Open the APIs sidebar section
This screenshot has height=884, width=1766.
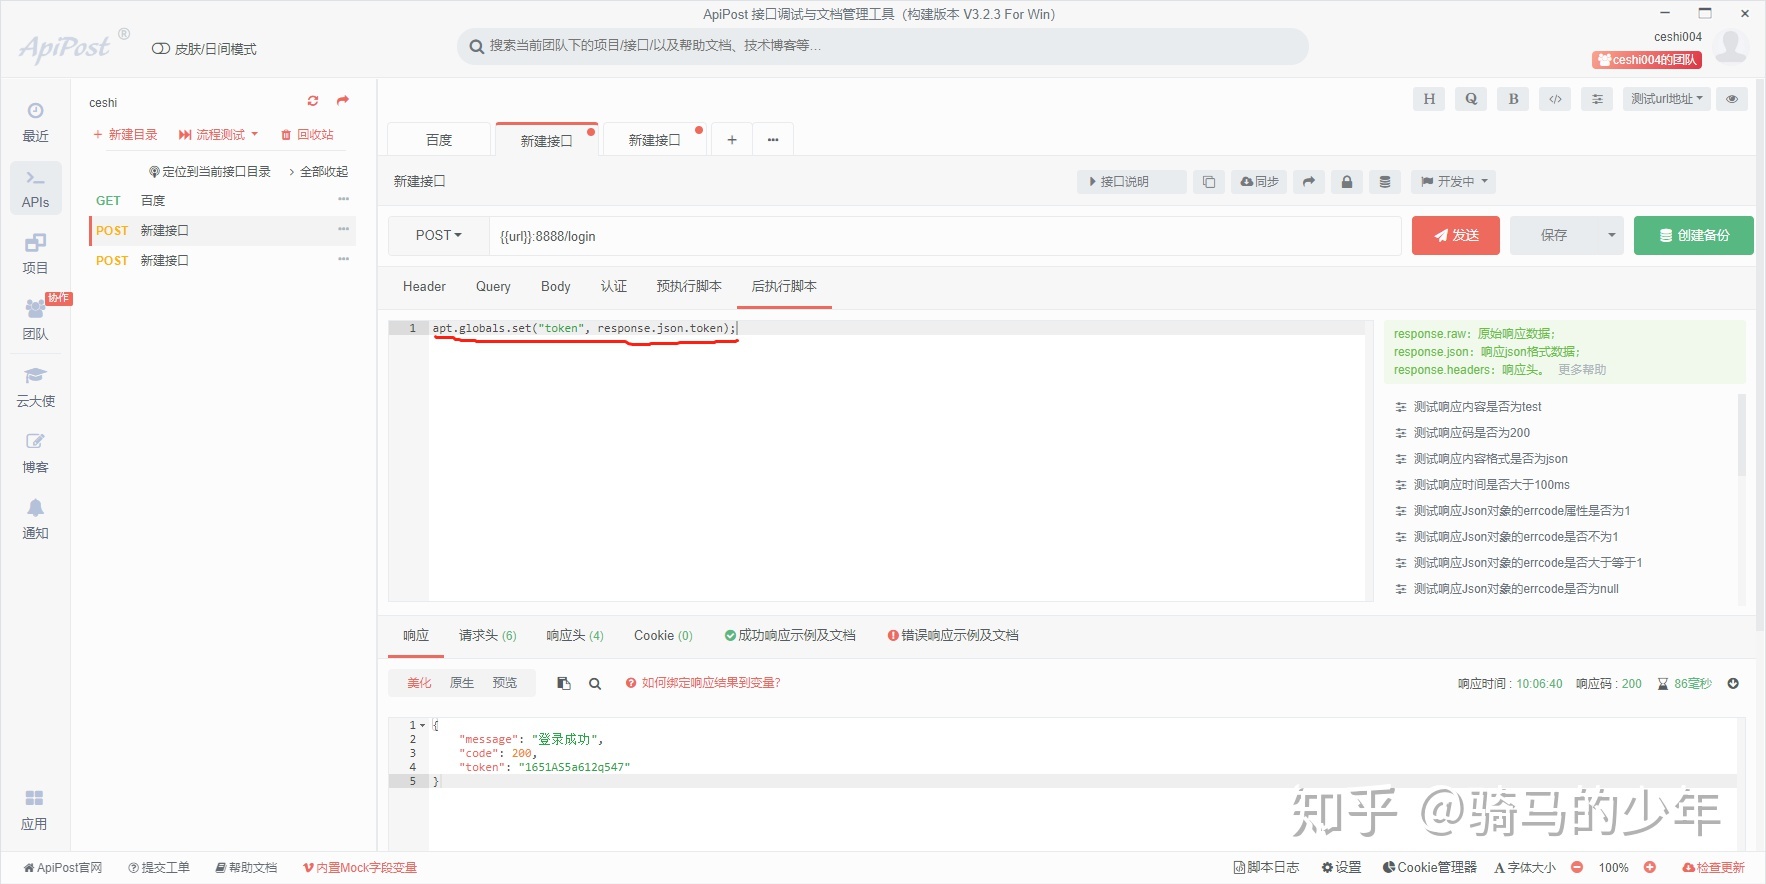coord(35,188)
